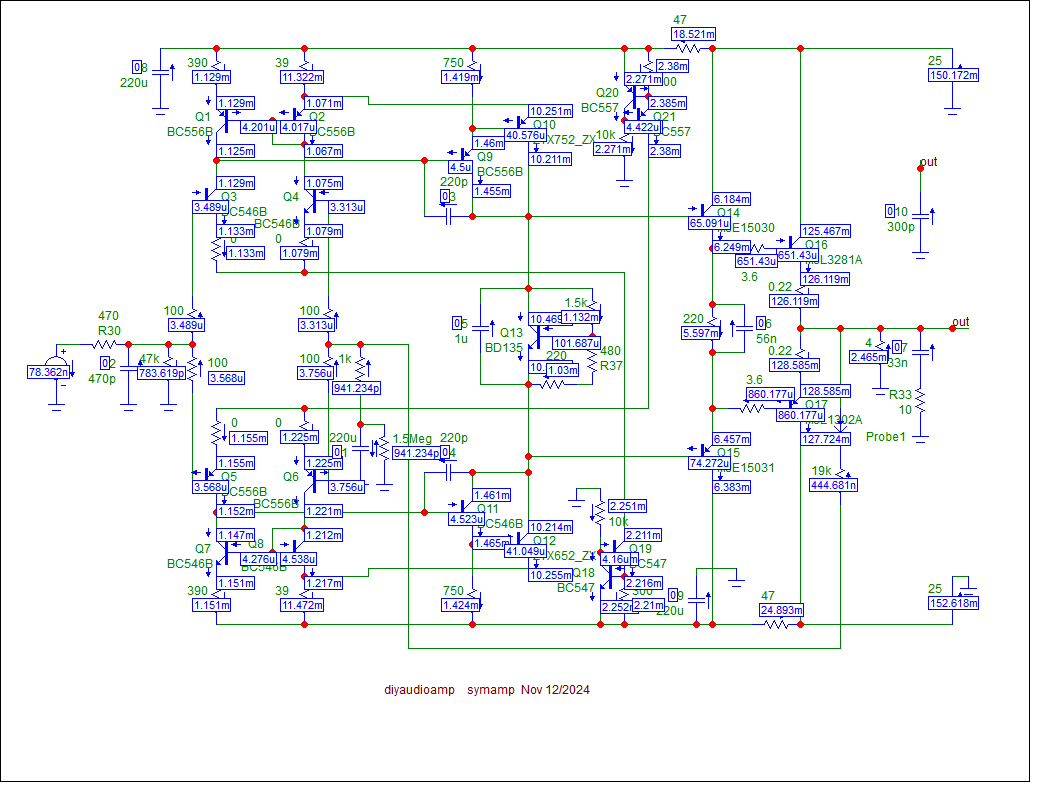Click the BD135 part label
The width and height of the screenshot is (1037, 785).
click(504, 348)
